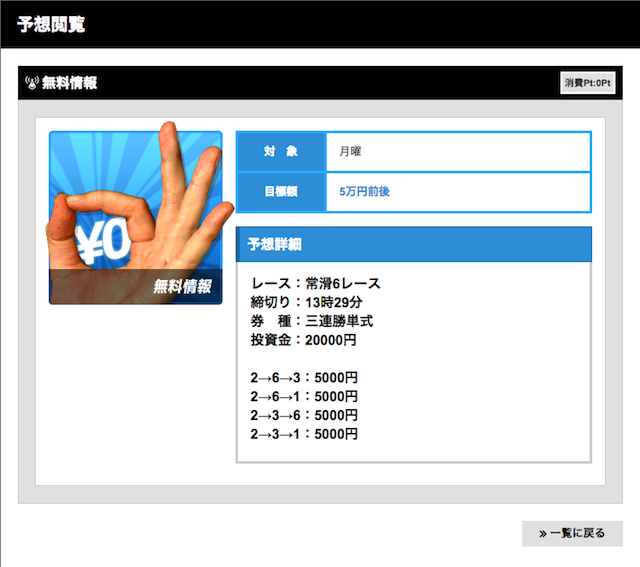Image resolution: width=640 pixels, height=567 pixels.
Task: Select the 2→6→3 bet line
Action: [304, 378]
